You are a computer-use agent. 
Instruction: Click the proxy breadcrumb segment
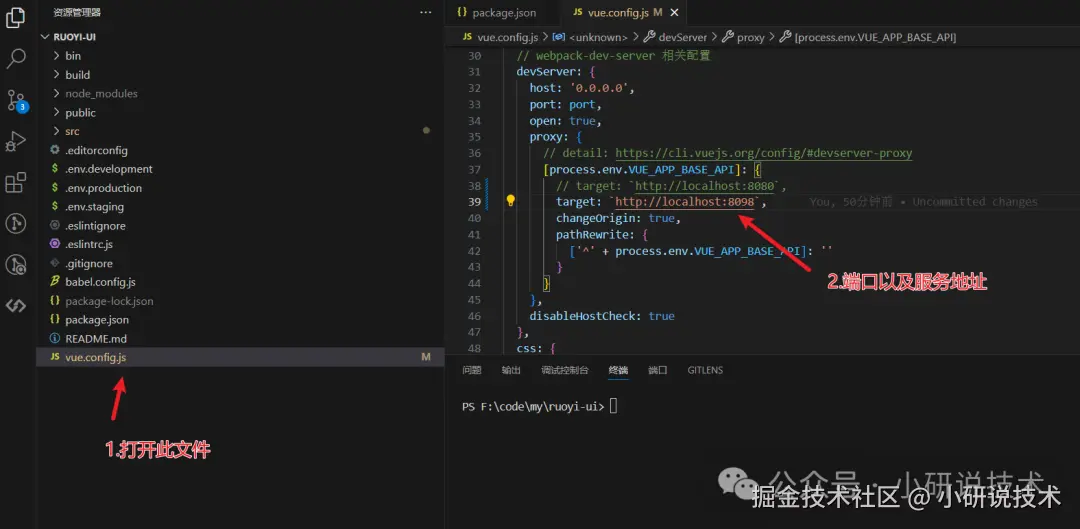click(751, 37)
